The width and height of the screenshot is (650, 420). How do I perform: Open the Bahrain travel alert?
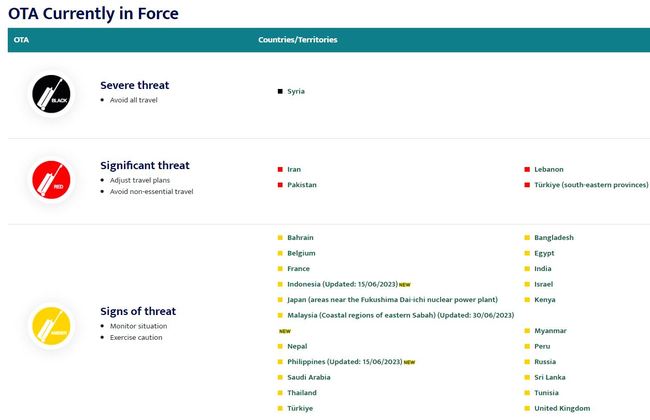[300, 237]
